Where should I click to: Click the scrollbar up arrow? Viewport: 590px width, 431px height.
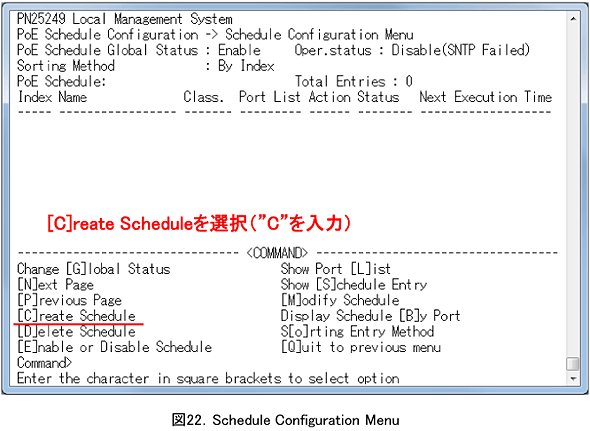pos(573,18)
